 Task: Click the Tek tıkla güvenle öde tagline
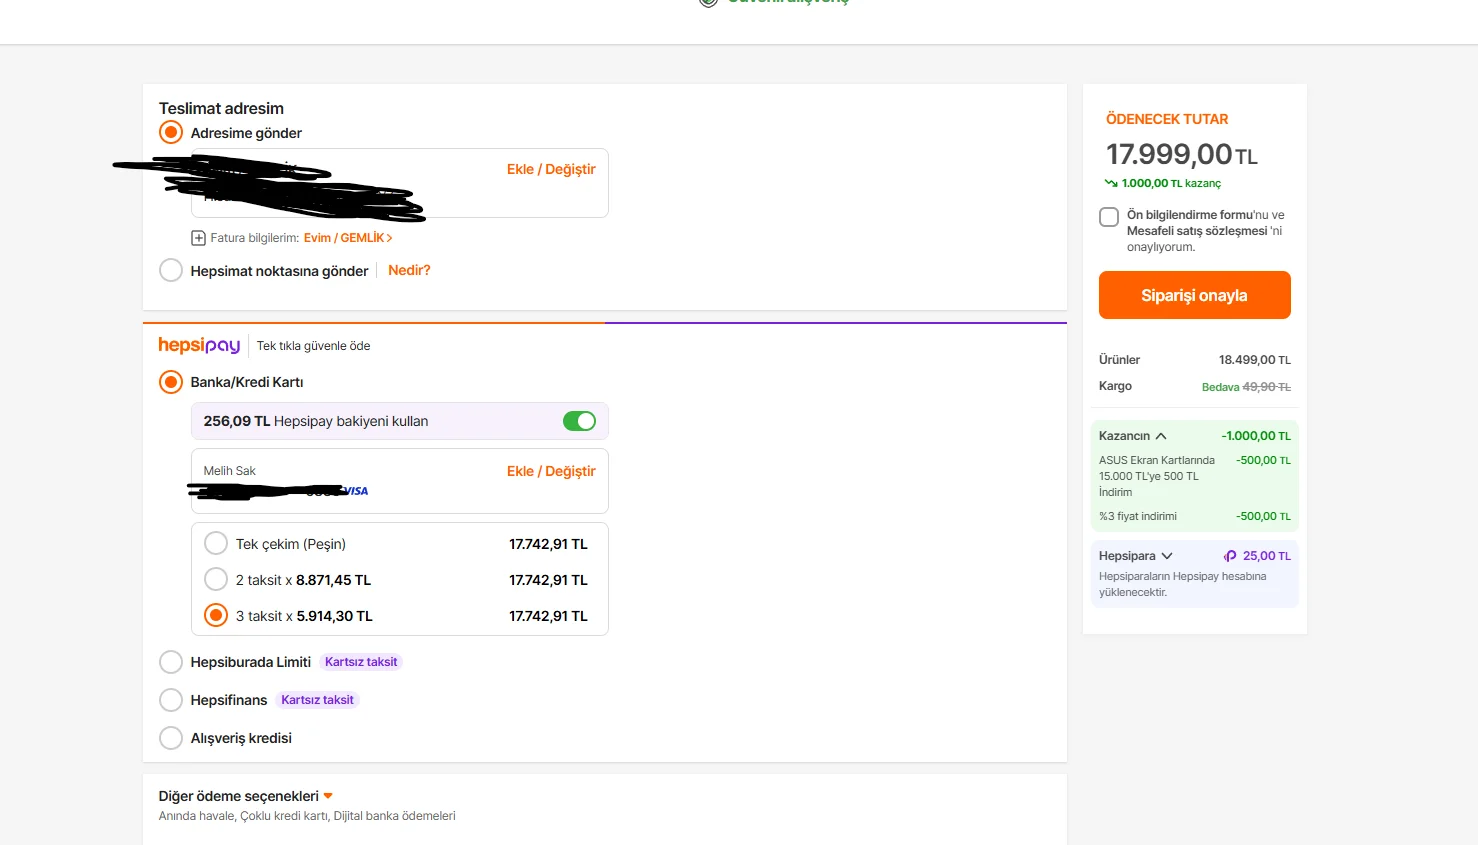tap(313, 346)
